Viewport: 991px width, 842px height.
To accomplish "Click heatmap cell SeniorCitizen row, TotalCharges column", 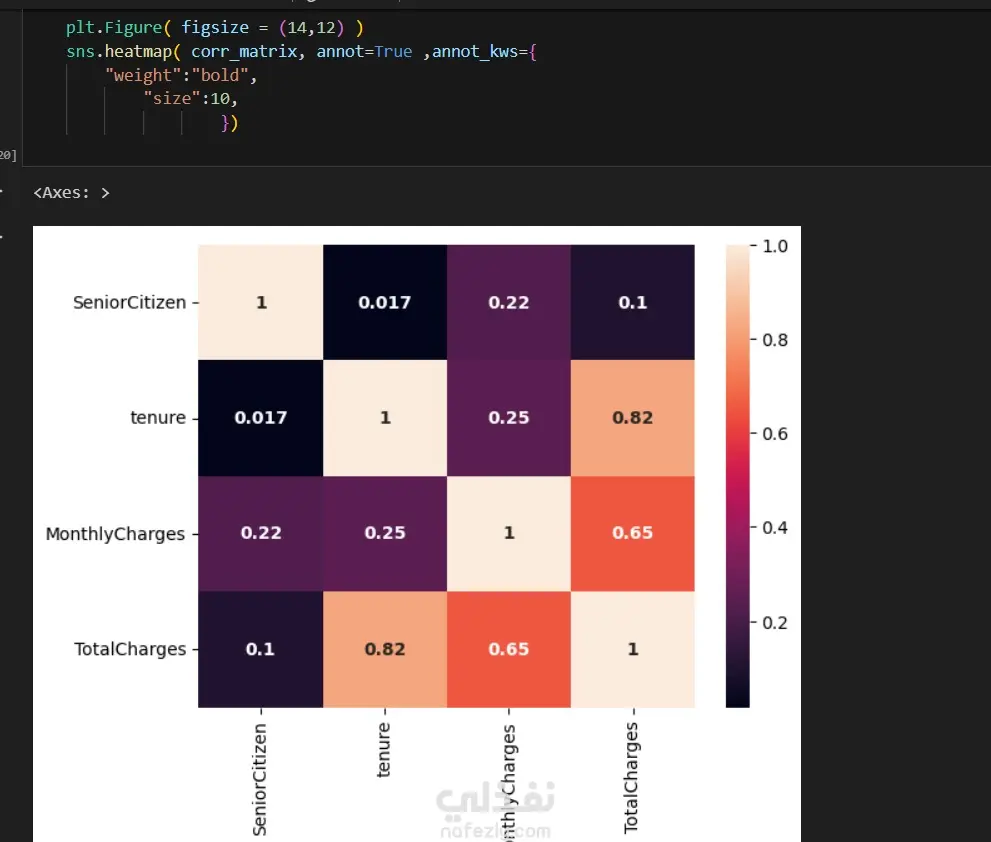I will click(633, 302).
